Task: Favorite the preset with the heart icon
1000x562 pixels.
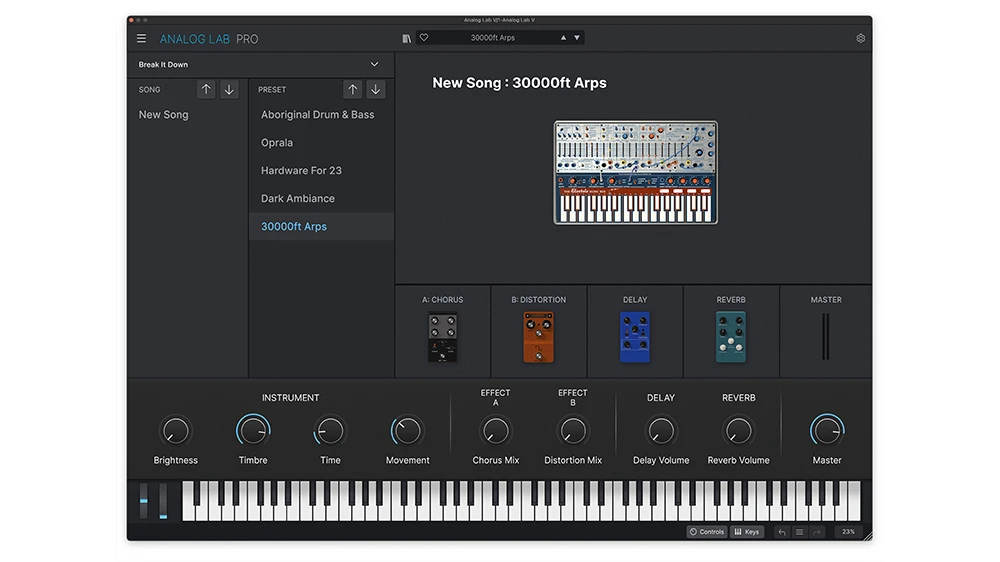Action: (x=424, y=38)
